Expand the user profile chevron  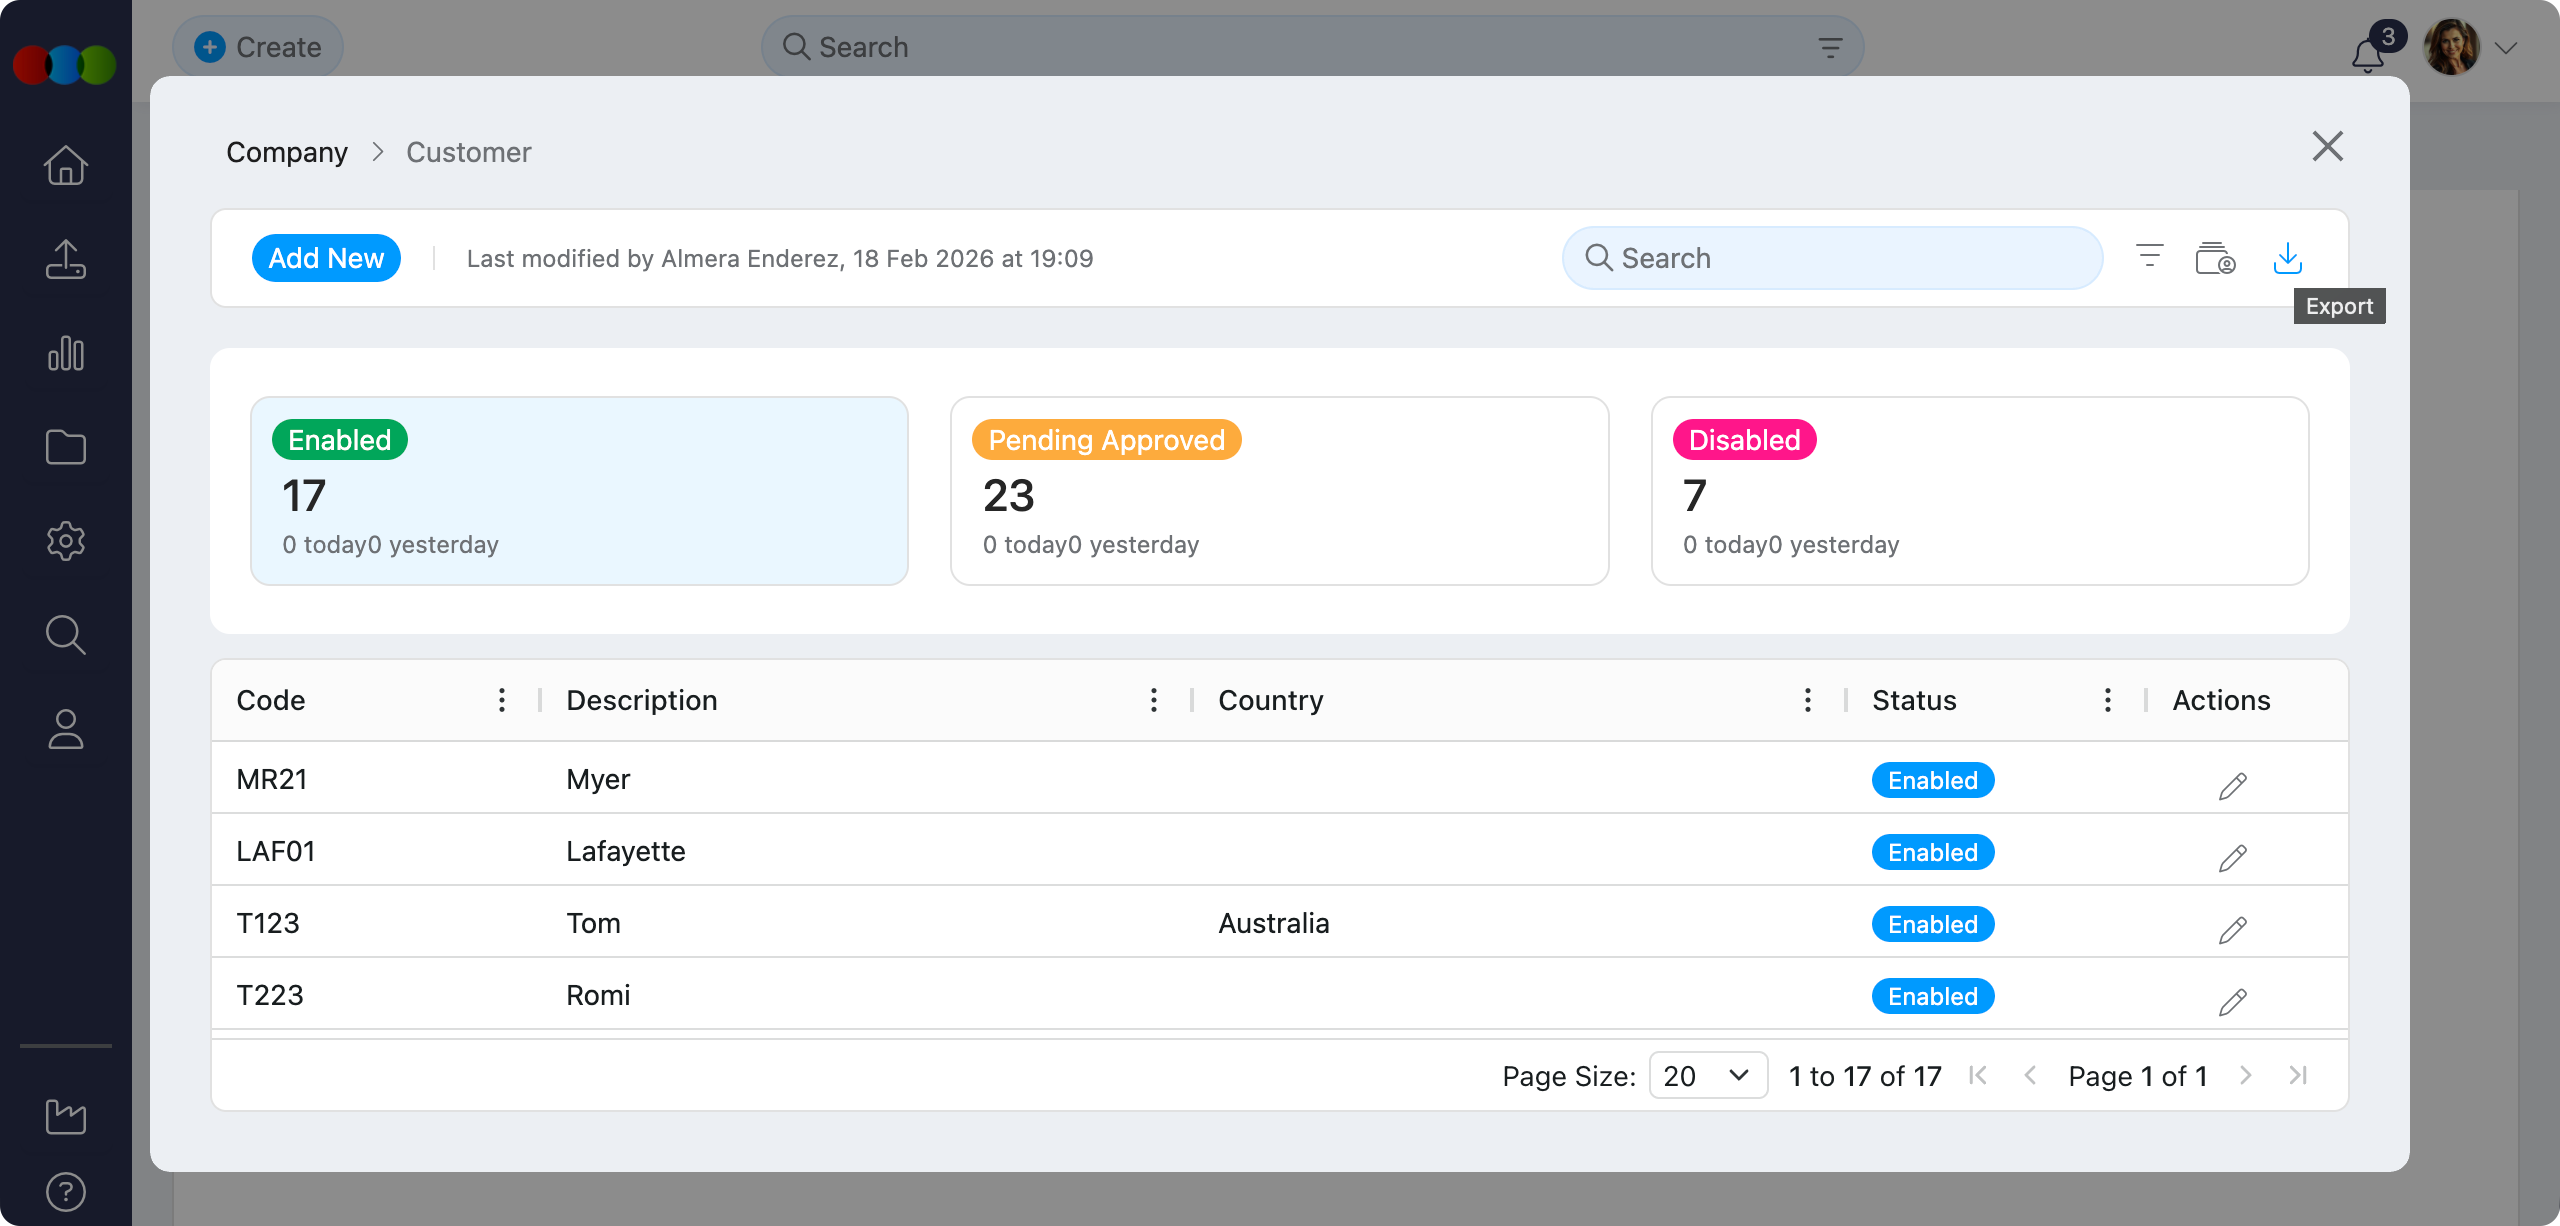[x=2506, y=48]
